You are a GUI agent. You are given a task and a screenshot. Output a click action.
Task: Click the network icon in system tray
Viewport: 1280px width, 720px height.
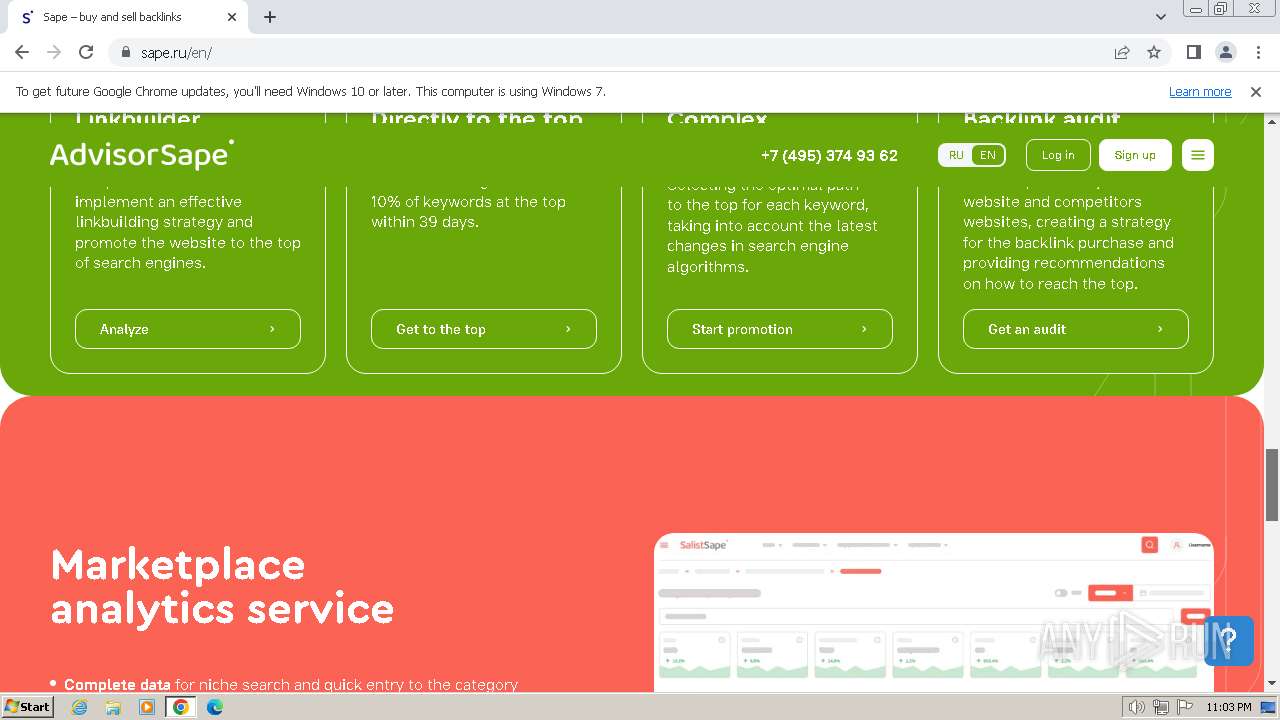pos(1161,707)
